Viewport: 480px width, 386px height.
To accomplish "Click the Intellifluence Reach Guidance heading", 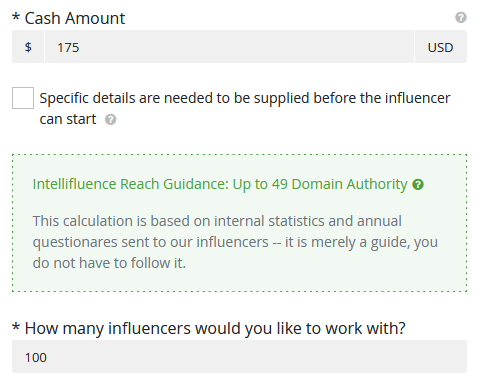I will [220, 184].
